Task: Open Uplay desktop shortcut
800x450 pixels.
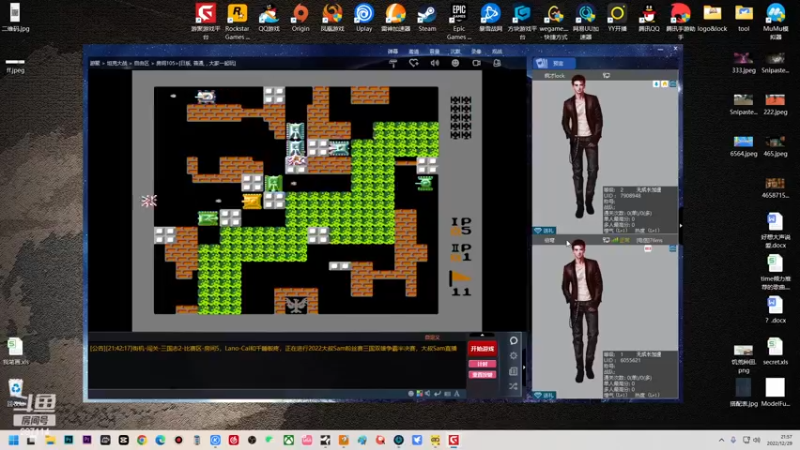Action: pos(364,19)
